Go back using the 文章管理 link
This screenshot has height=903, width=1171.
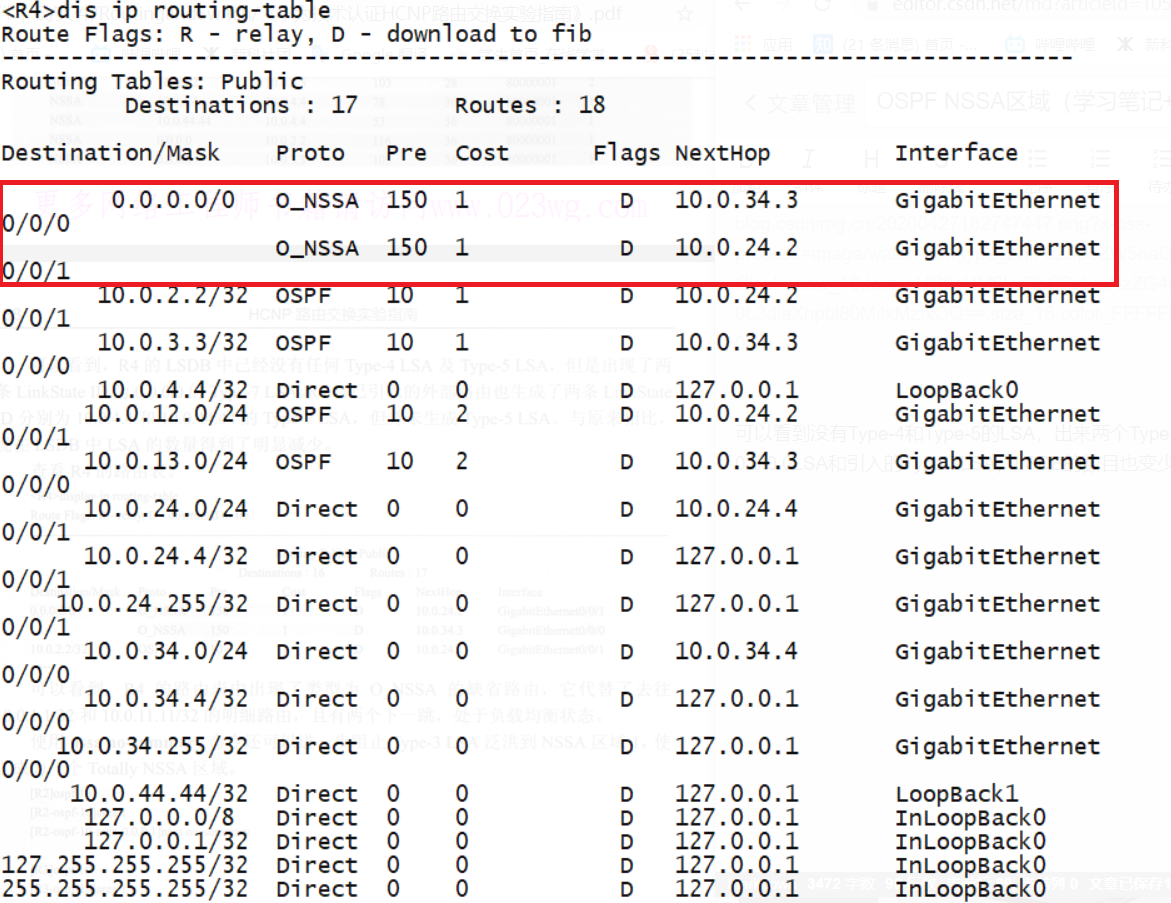point(805,101)
